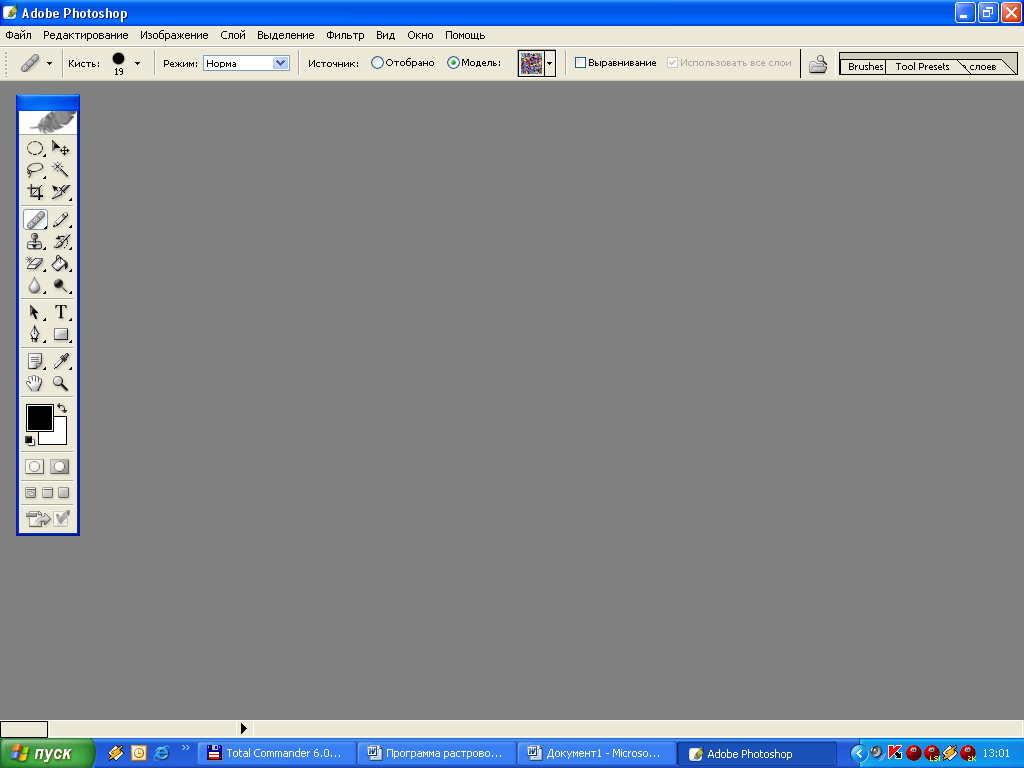Switch to Full Screen with menu bar mode
The width and height of the screenshot is (1024, 768).
[47, 492]
